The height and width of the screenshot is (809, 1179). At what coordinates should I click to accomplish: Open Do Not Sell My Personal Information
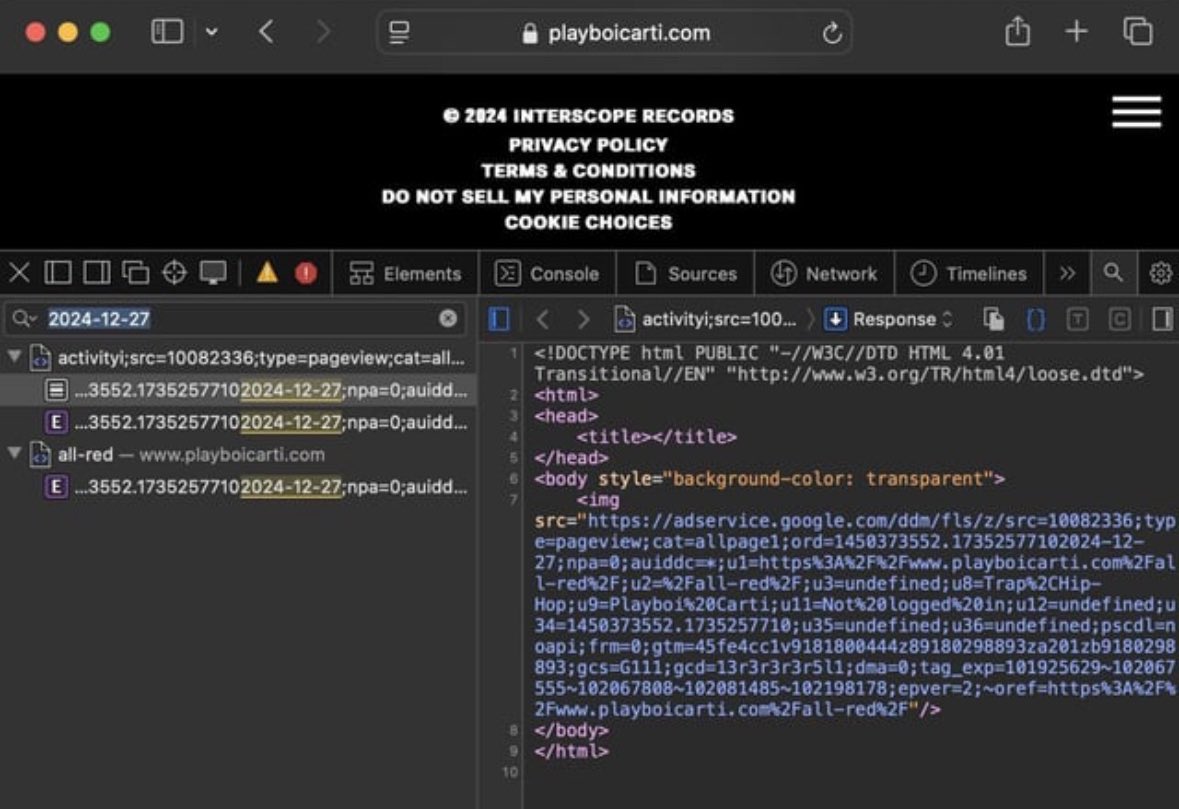tap(588, 196)
